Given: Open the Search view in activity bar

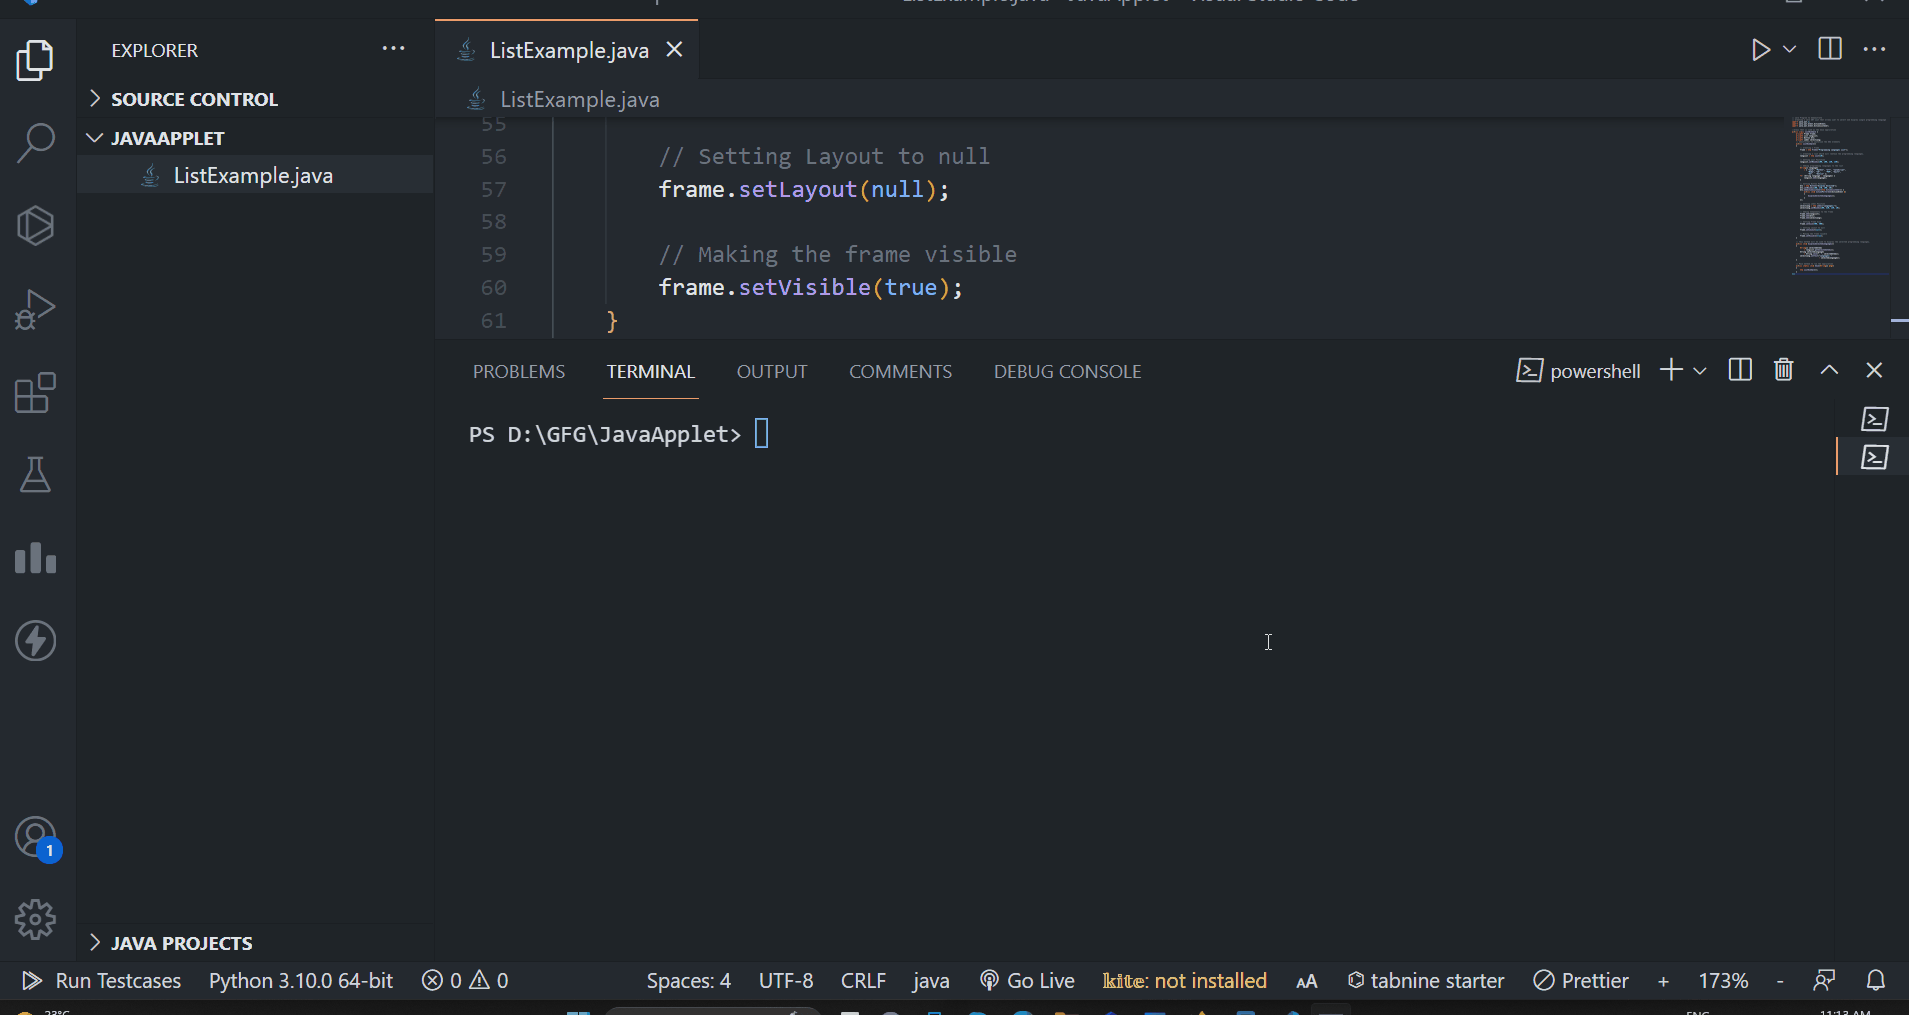Looking at the screenshot, I should pos(36,143).
